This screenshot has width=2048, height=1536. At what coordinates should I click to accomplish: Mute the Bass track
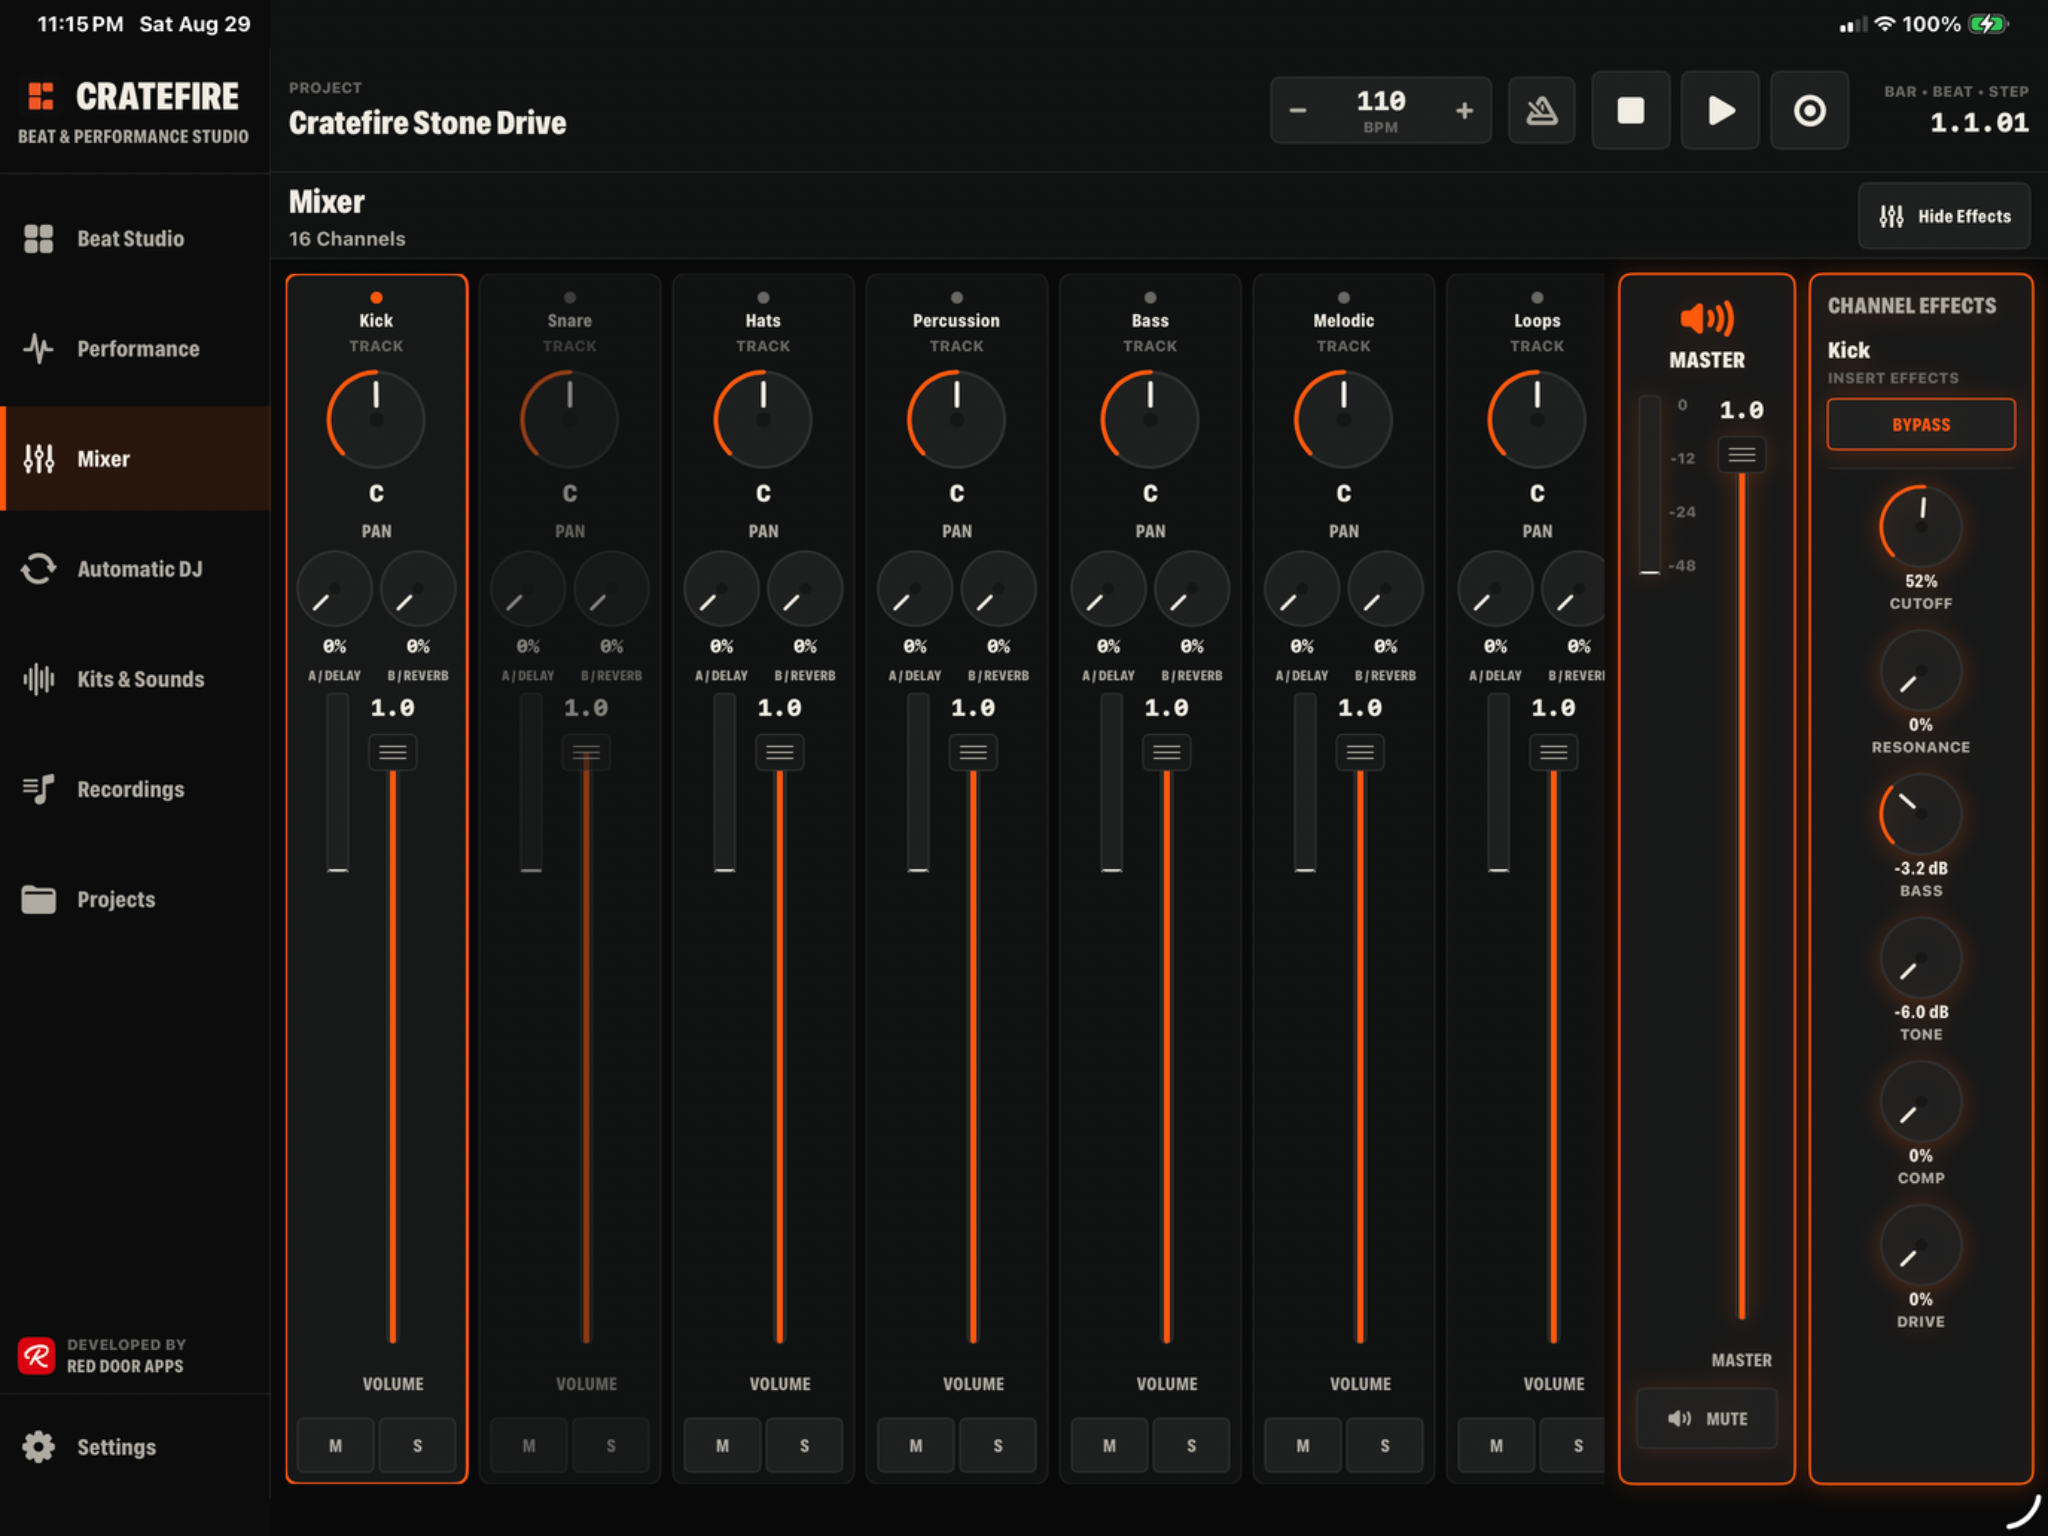[x=1109, y=1445]
